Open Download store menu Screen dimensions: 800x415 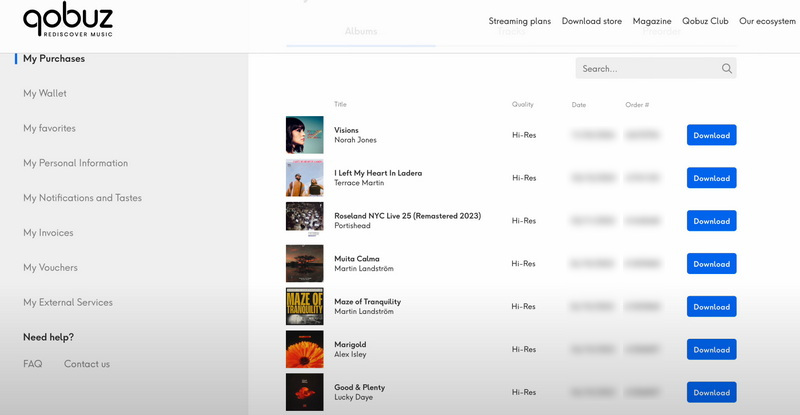click(x=591, y=21)
